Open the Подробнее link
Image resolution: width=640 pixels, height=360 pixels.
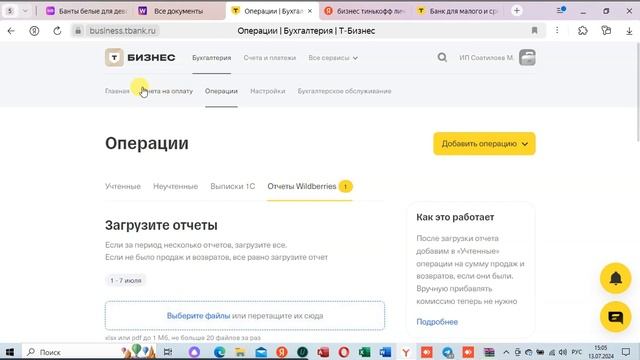[437, 322]
